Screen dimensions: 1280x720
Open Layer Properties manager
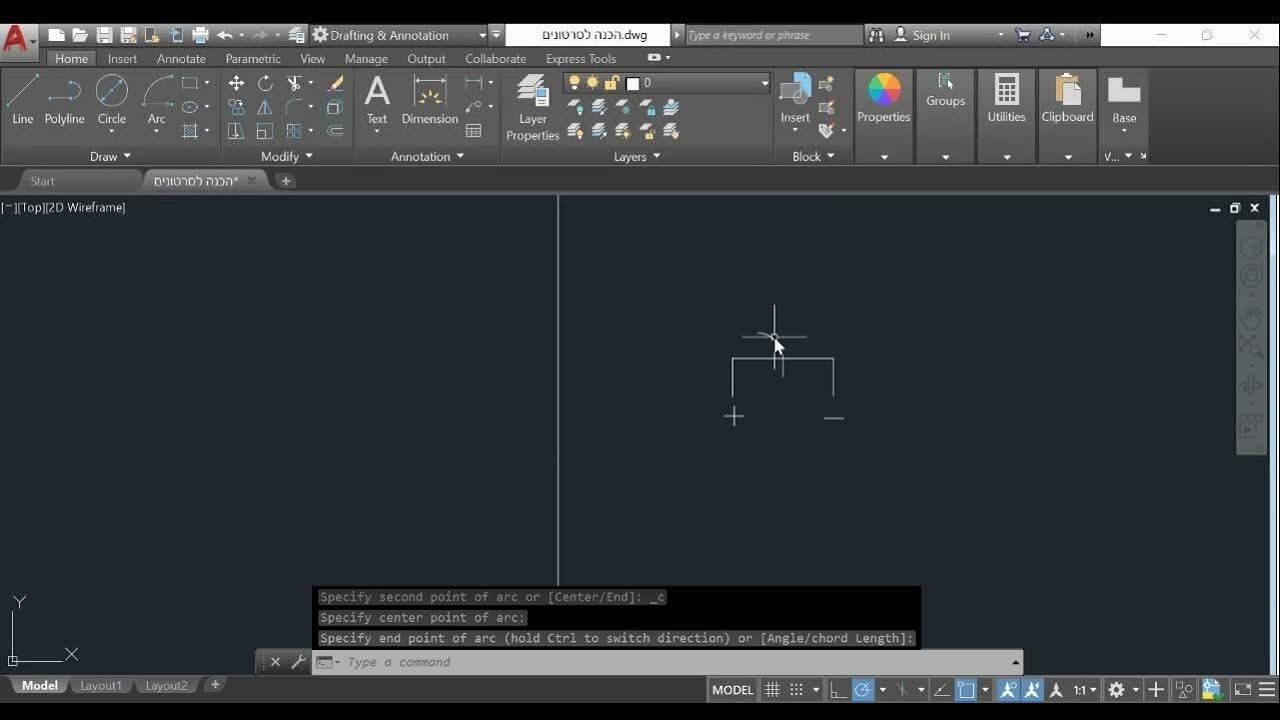click(x=532, y=108)
